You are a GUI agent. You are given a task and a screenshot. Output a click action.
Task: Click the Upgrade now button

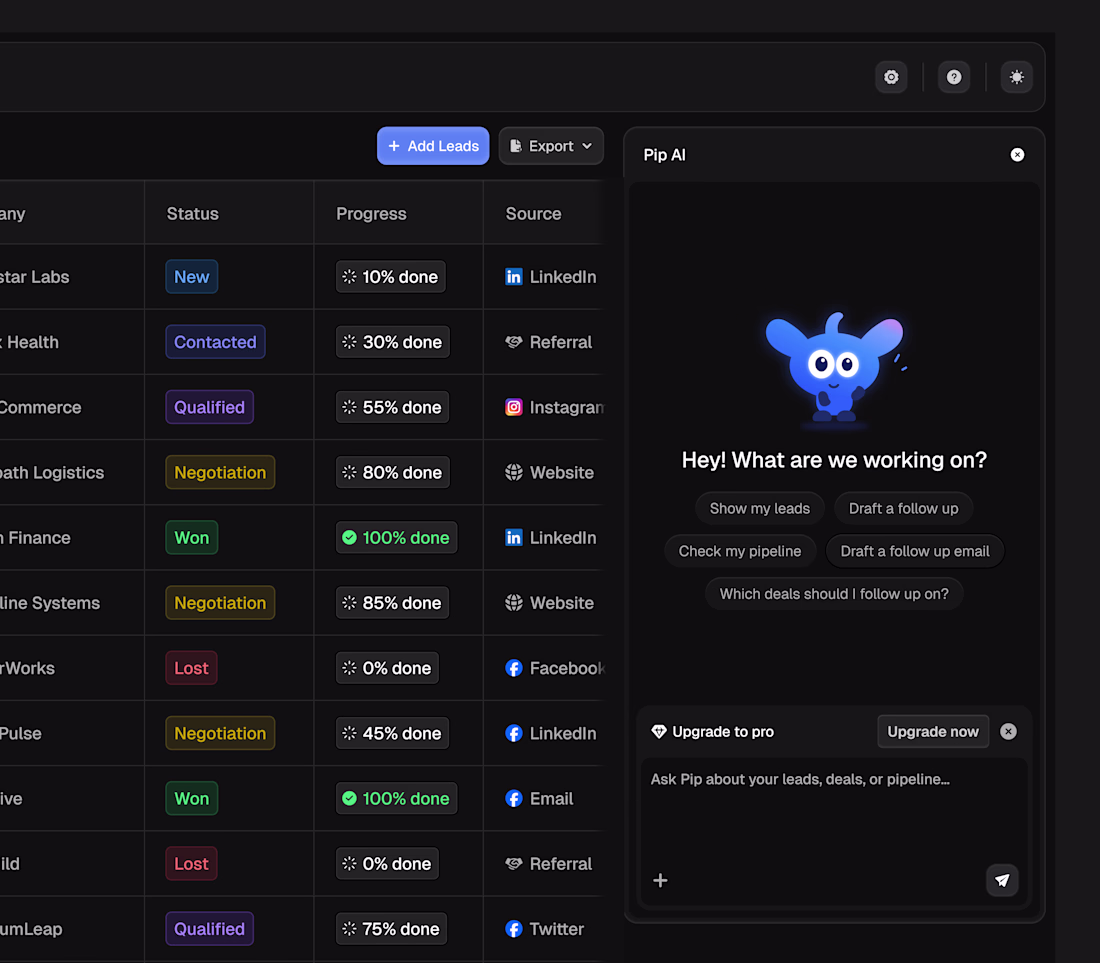(x=933, y=732)
